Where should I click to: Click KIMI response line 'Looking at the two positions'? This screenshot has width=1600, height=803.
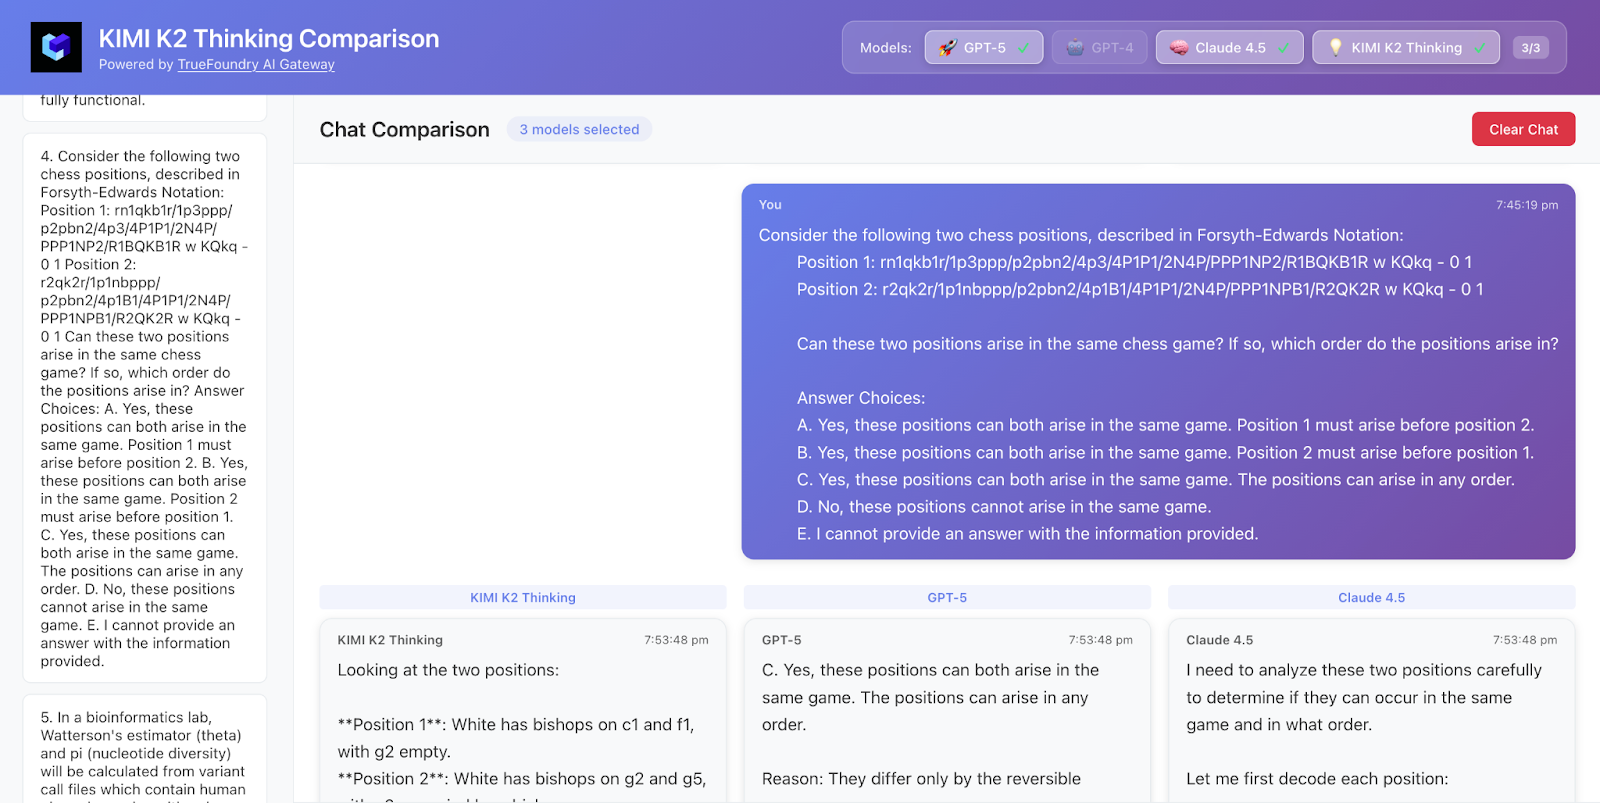click(x=448, y=670)
